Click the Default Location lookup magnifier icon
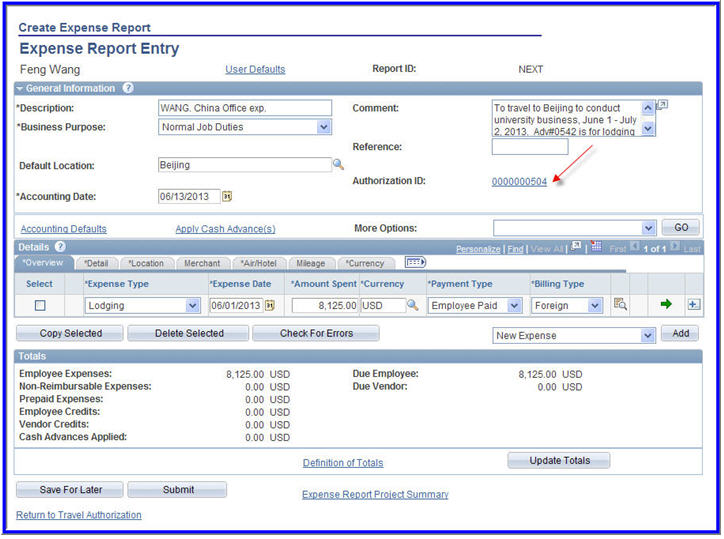The image size is (724, 539). (x=338, y=164)
